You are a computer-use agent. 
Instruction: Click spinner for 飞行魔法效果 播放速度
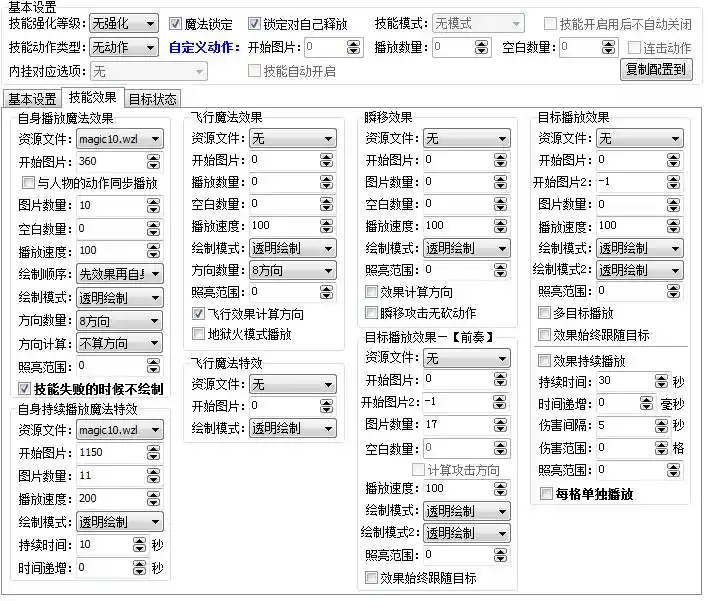click(x=326, y=226)
